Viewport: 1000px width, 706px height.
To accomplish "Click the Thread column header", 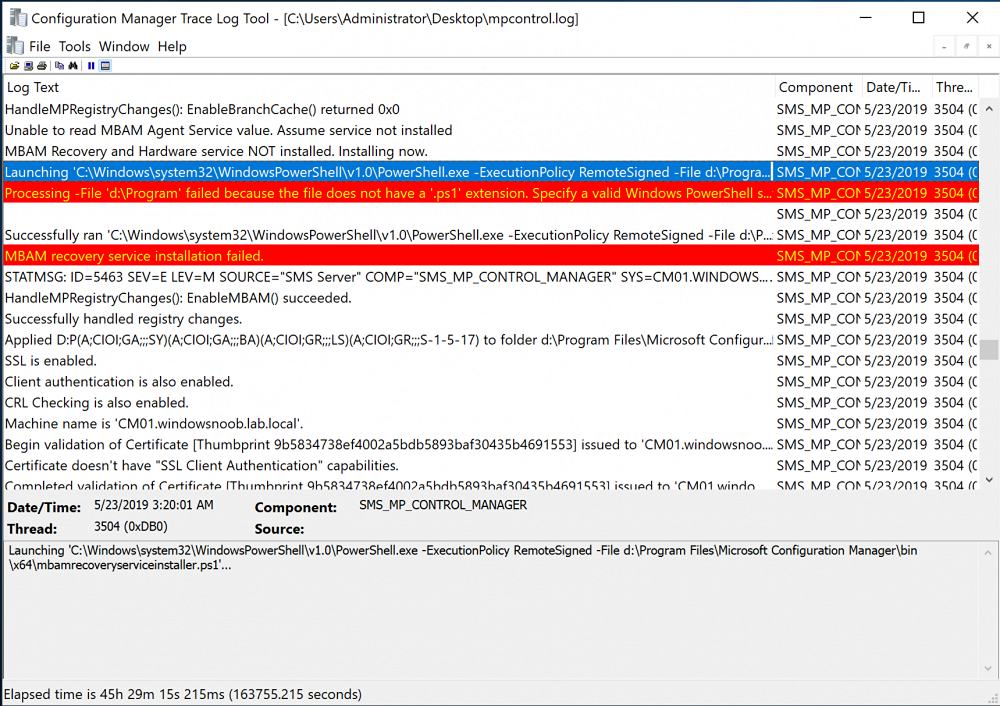I will click(x=955, y=87).
